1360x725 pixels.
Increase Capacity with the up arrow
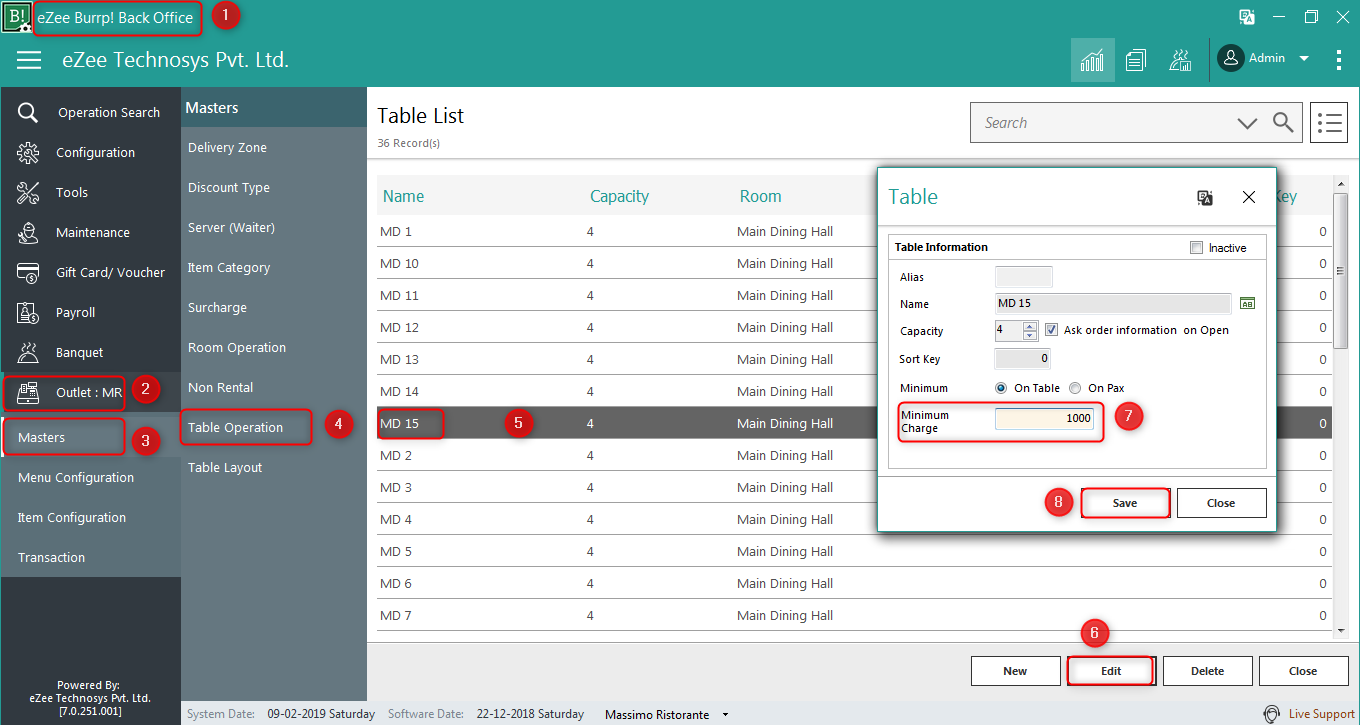click(1030, 326)
